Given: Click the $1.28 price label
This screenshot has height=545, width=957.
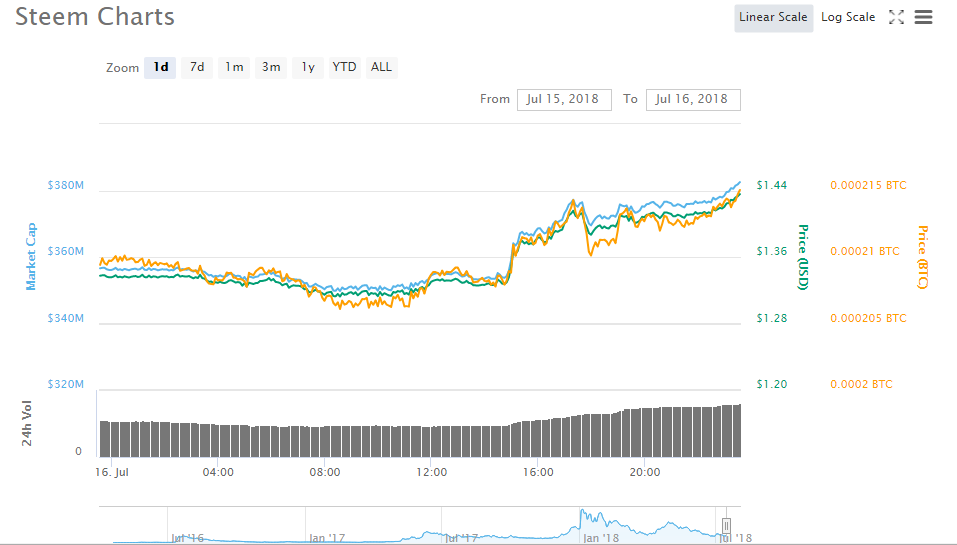Looking at the screenshot, I should (x=771, y=318).
